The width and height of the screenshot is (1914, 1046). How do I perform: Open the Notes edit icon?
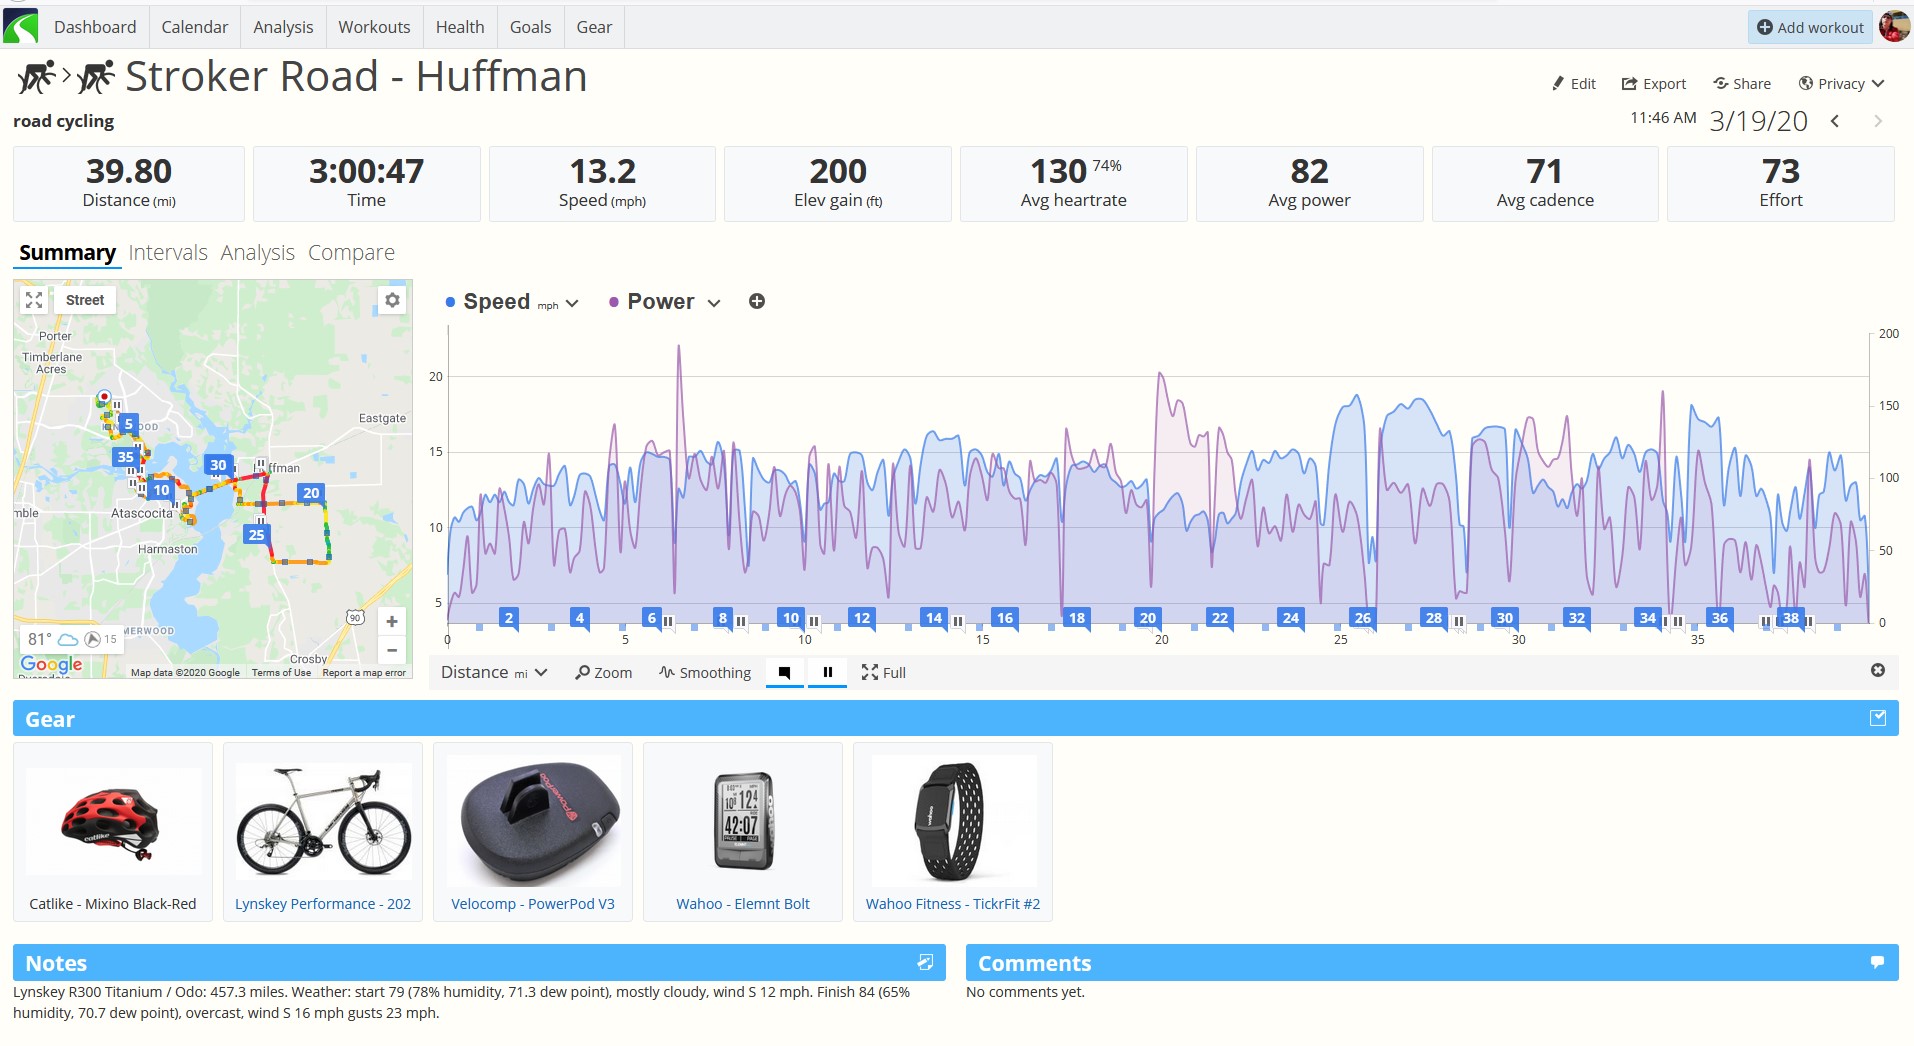click(x=925, y=962)
